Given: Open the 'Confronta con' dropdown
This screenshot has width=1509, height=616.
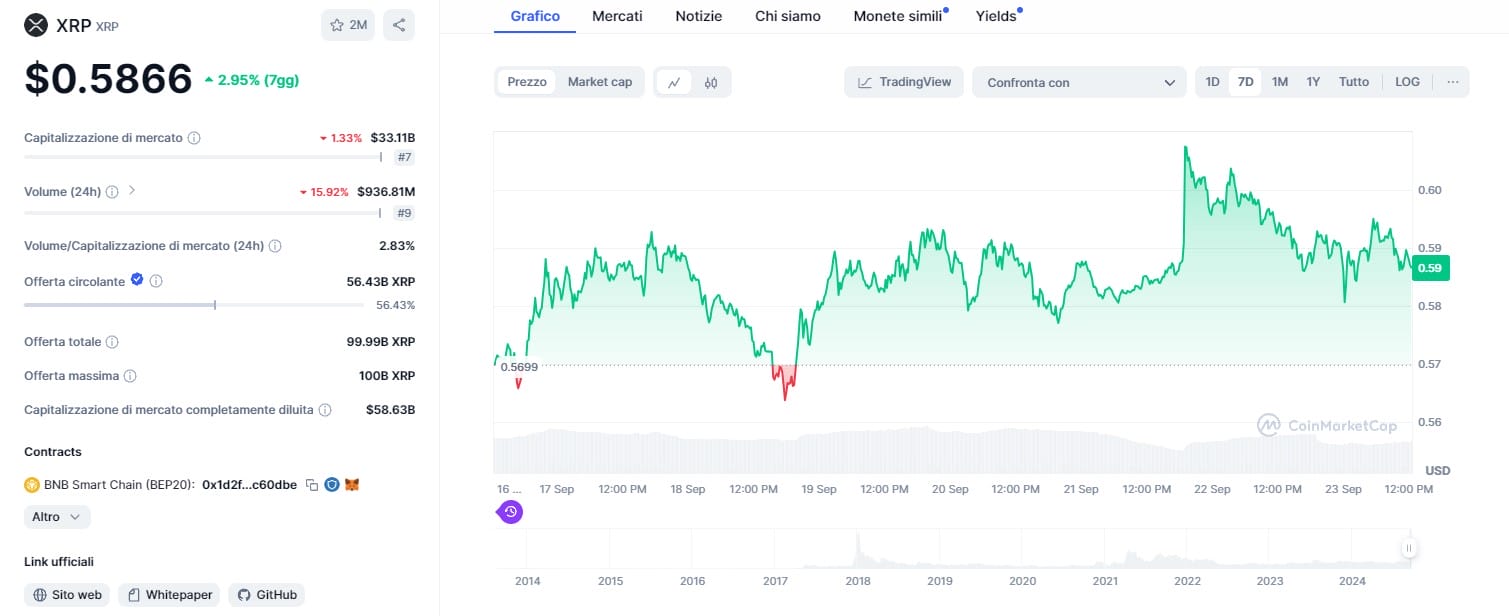Looking at the screenshot, I should tap(1080, 83).
